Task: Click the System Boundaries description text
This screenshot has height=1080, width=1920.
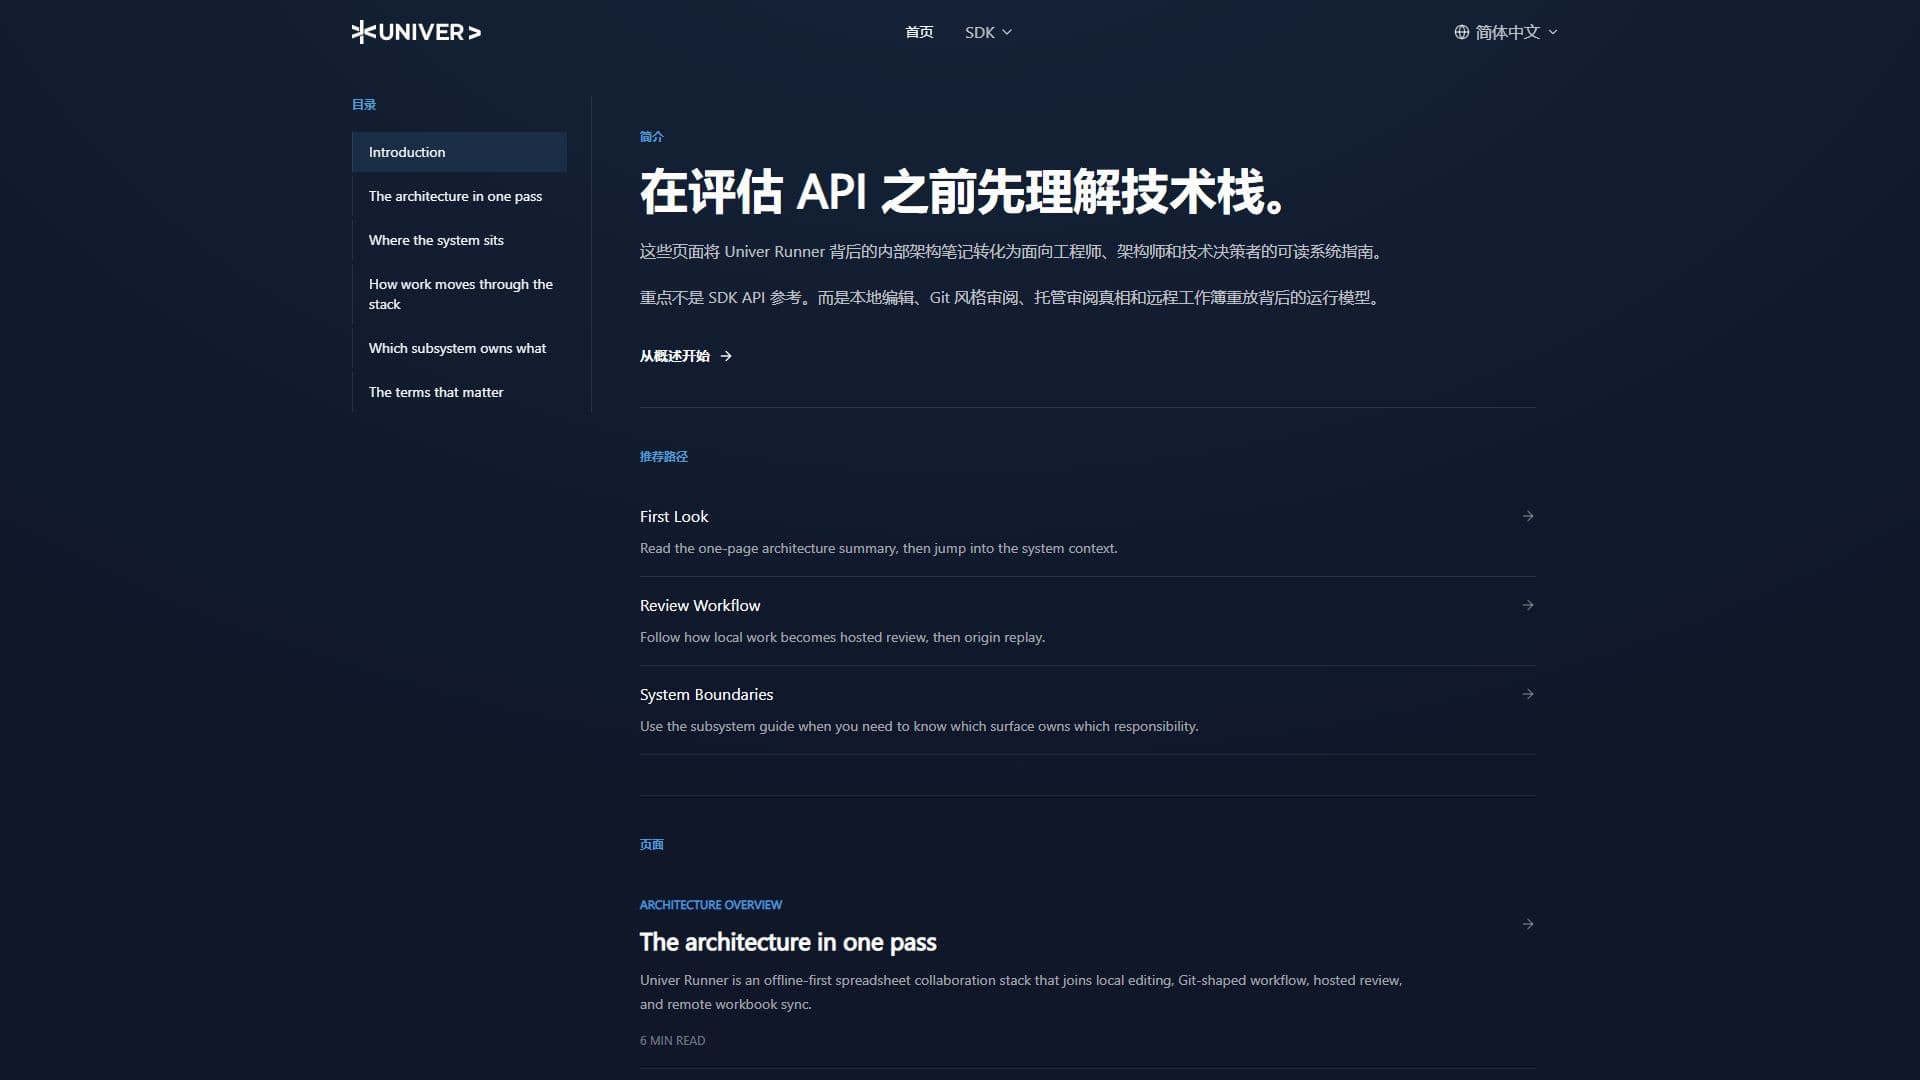Action: (919, 726)
